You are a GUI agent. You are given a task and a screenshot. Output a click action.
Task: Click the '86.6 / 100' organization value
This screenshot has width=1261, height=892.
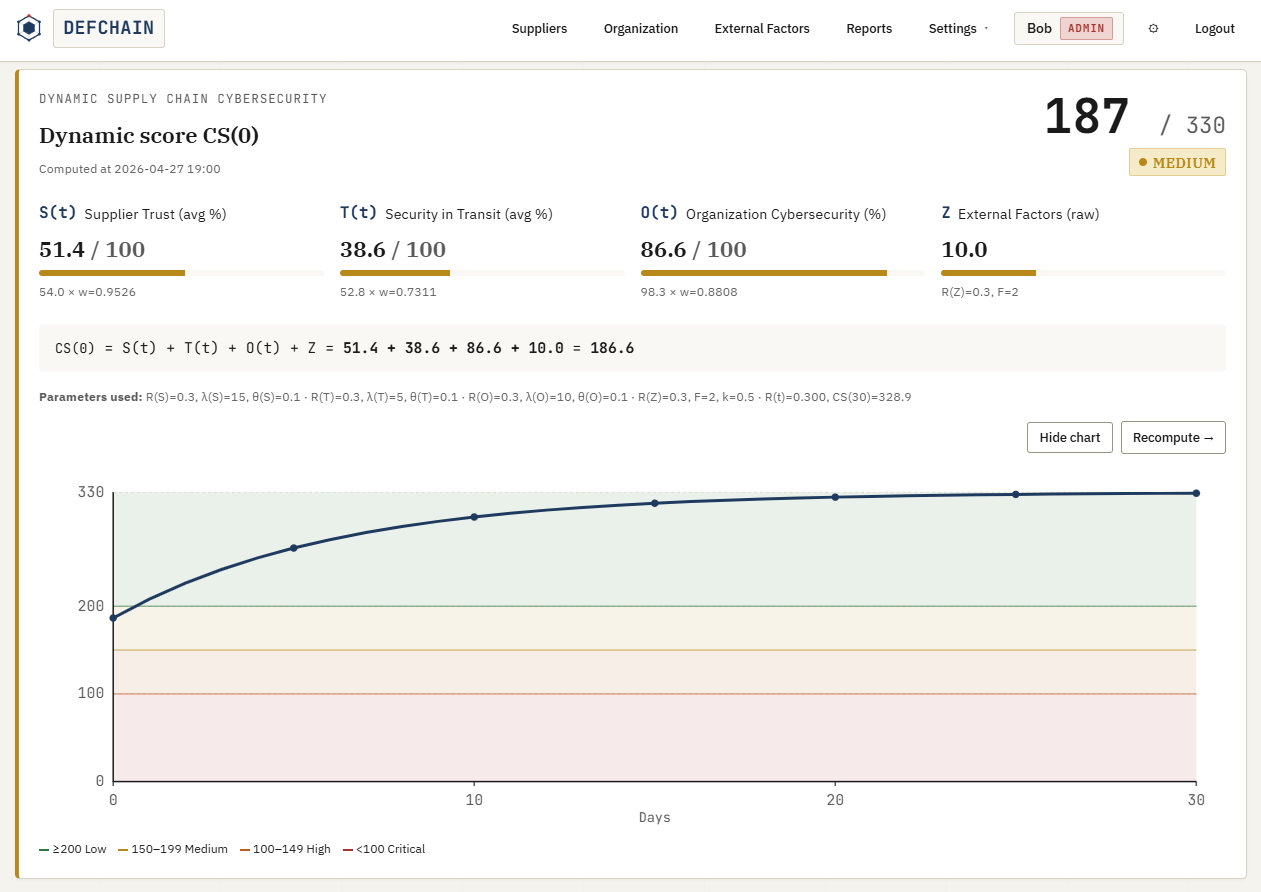tap(694, 249)
